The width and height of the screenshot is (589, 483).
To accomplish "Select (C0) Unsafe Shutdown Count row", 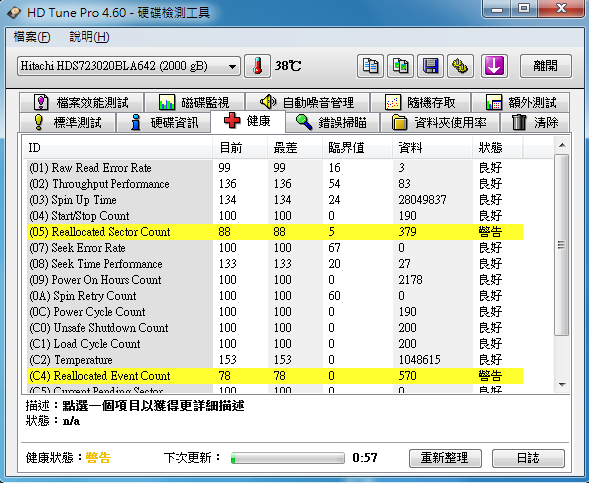I will tap(275, 328).
